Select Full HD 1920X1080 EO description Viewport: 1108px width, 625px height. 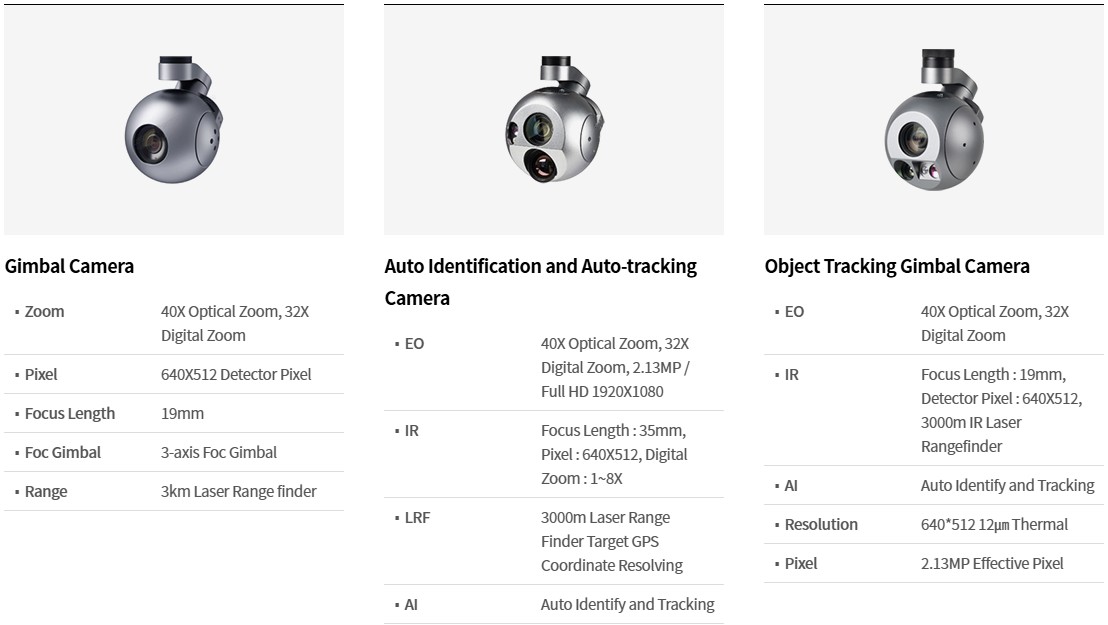tap(615, 368)
